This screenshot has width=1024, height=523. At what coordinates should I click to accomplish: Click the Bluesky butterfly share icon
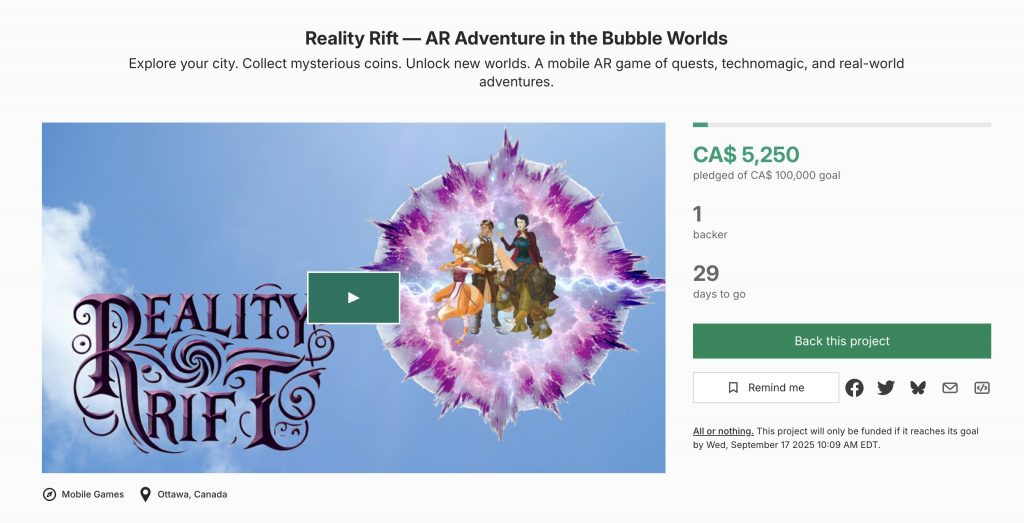pos(918,388)
